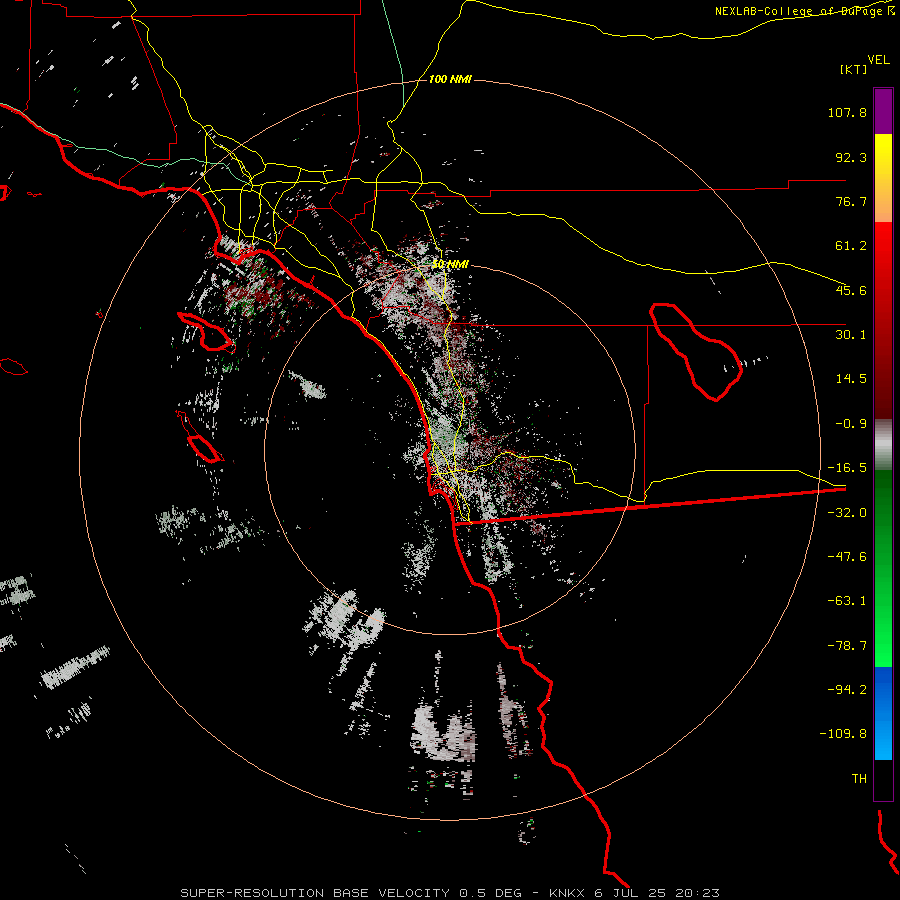
Task: Click the TH threshold label
Action: click(859, 779)
